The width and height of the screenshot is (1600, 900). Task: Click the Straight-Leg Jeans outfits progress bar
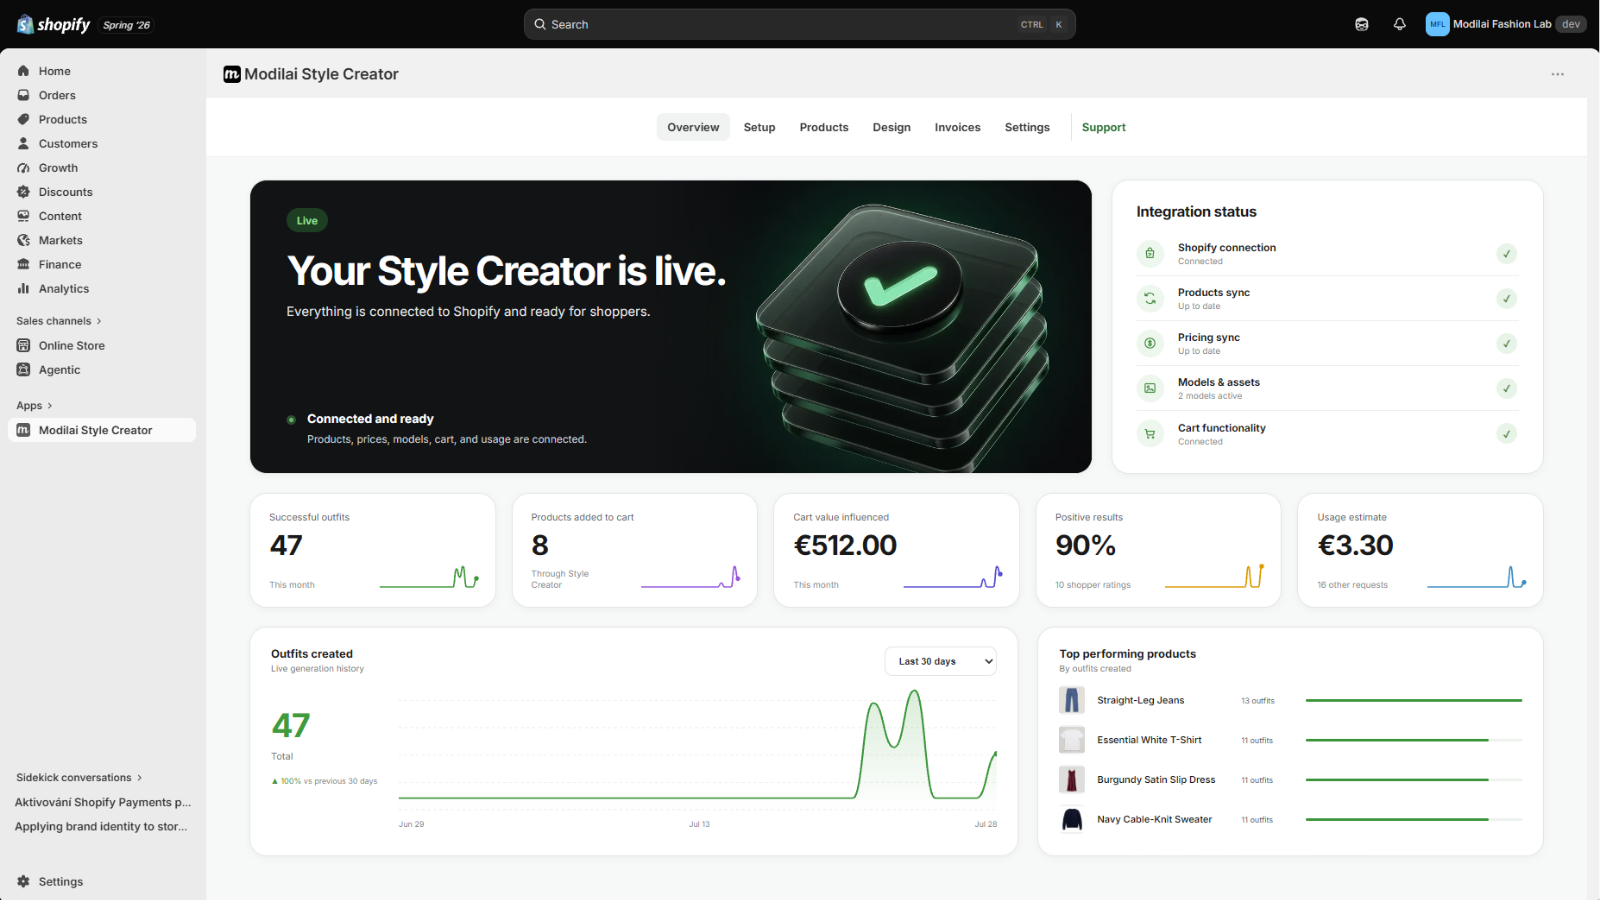point(1414,700)
